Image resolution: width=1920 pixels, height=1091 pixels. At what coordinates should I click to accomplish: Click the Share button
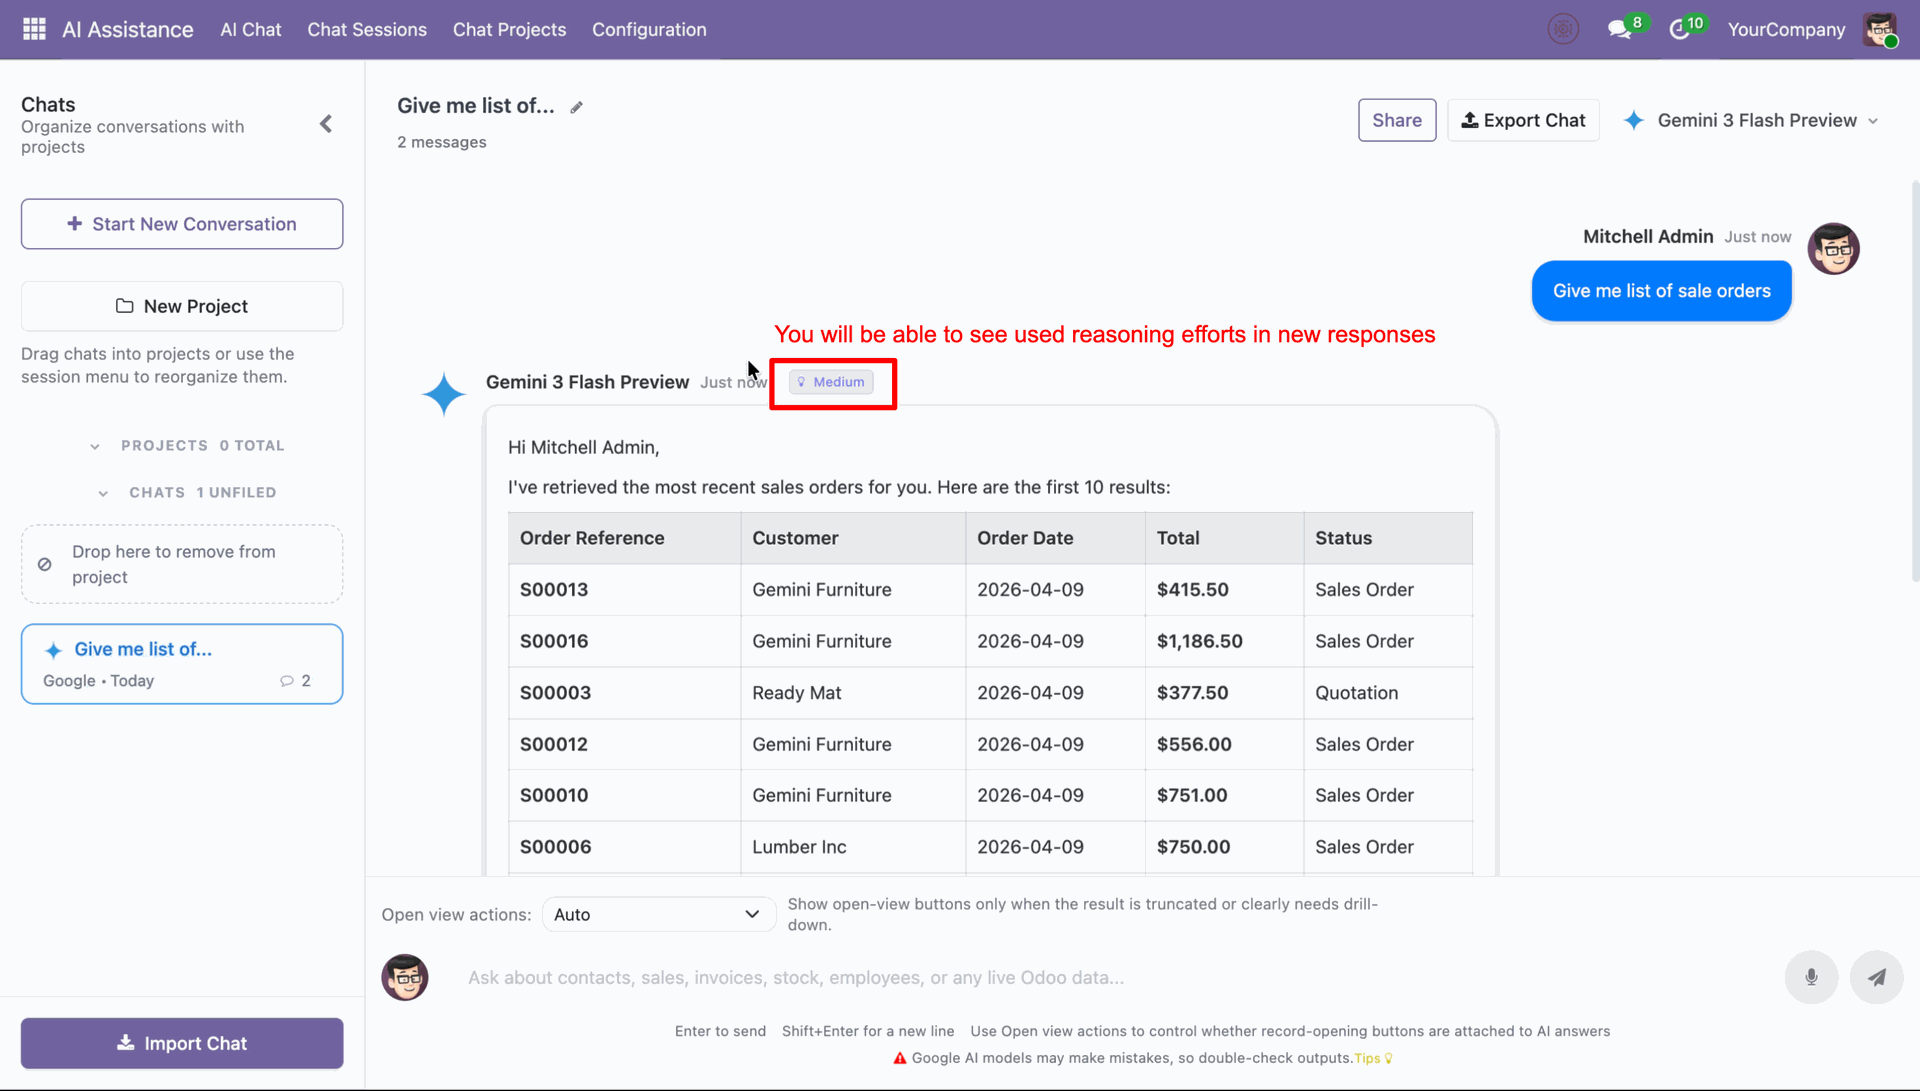[1396, 120]
